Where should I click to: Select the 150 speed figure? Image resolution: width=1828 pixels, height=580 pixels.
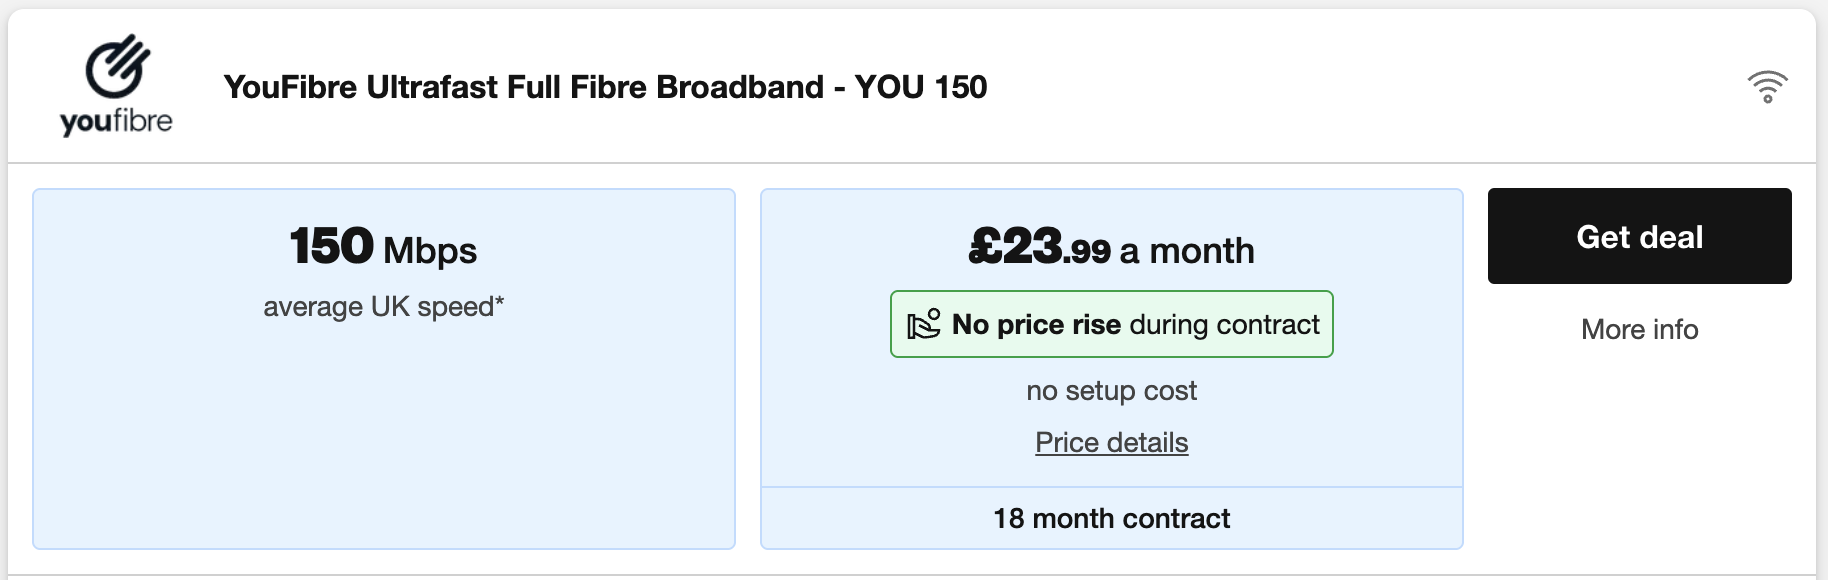[331, 246]
